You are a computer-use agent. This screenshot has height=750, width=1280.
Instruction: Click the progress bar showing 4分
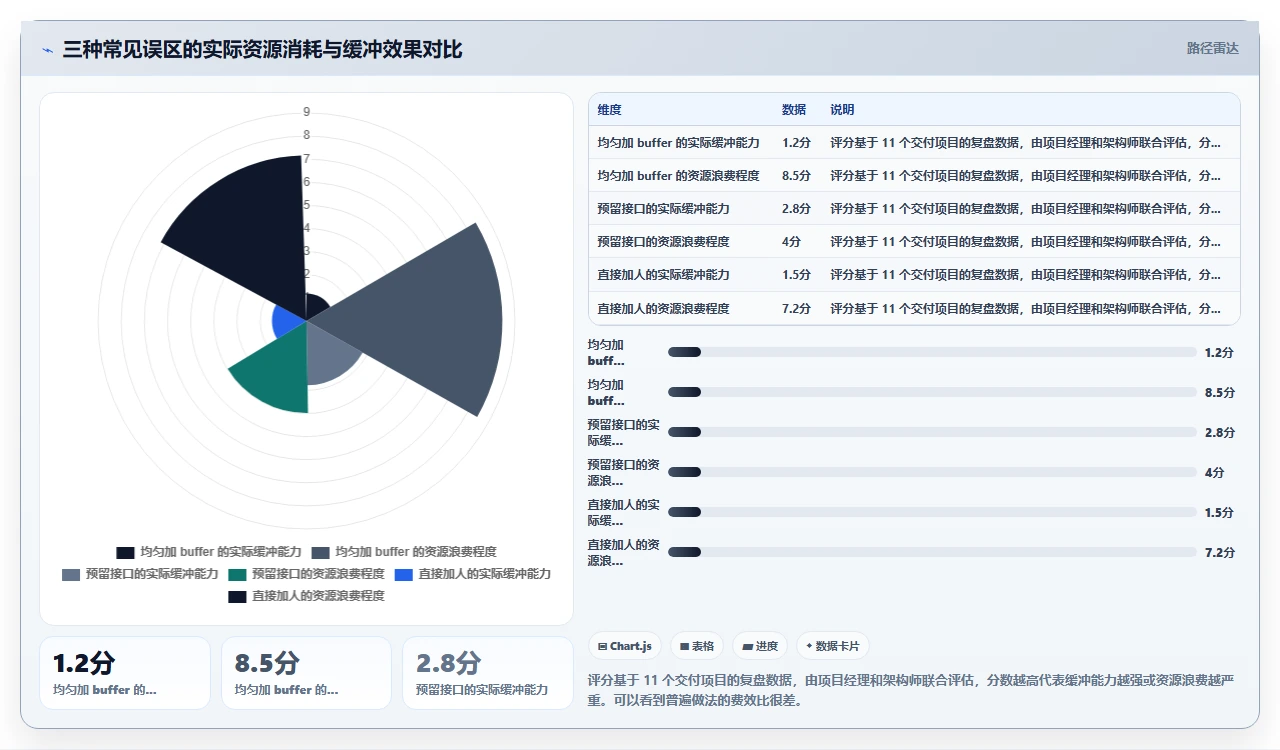(x=932, y=472)
